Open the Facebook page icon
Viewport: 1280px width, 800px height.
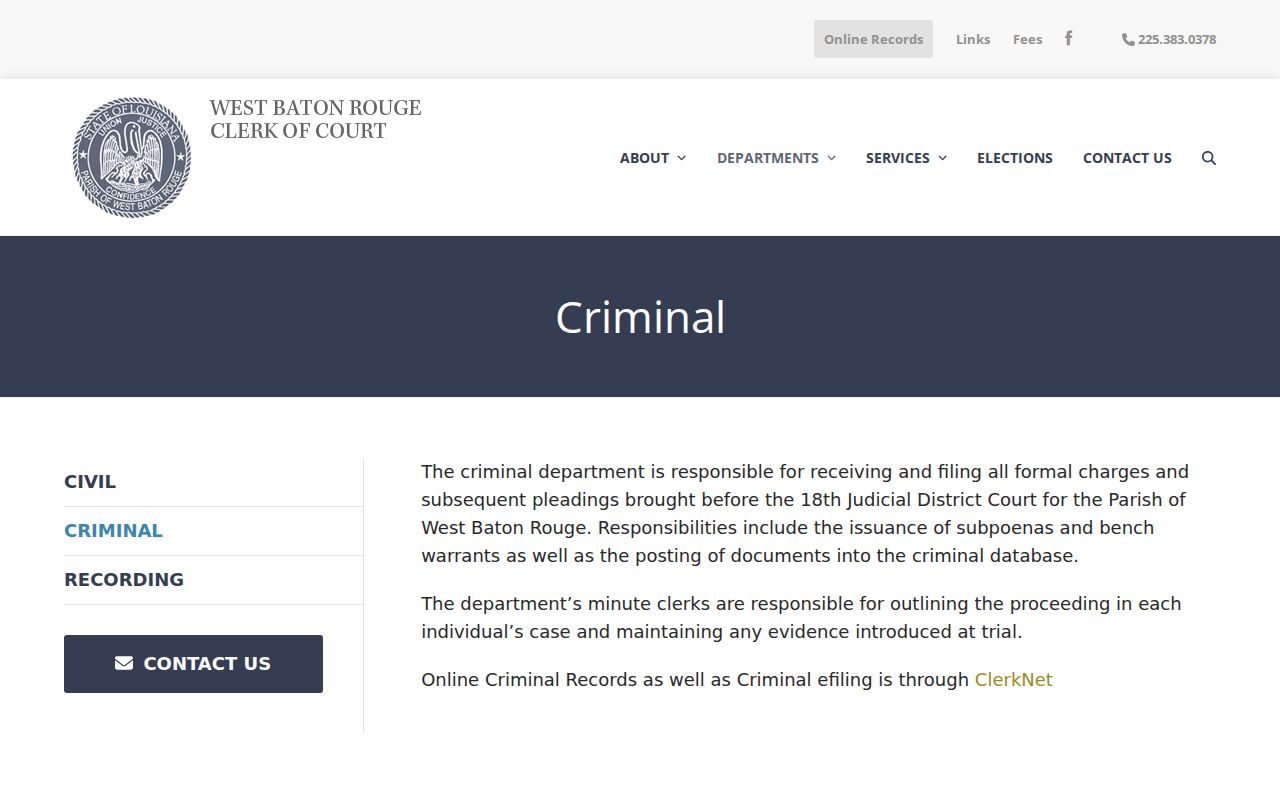1068,38
